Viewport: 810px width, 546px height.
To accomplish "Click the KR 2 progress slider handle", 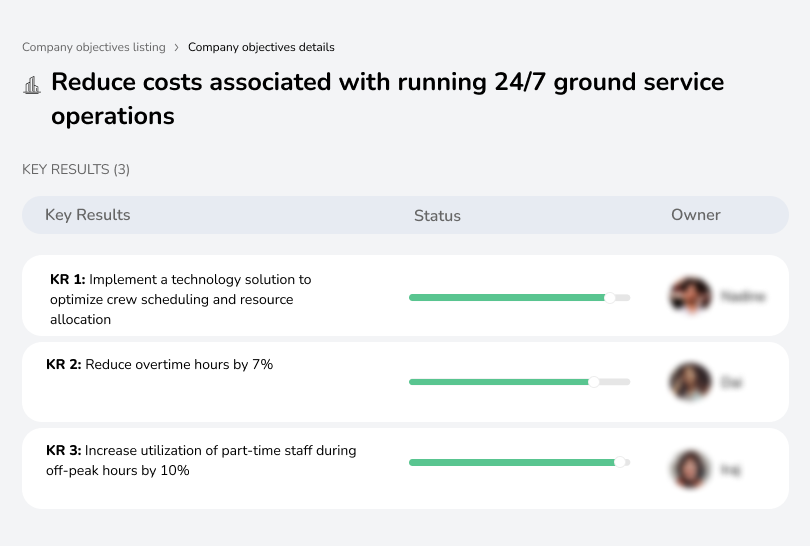I will tap(594, 381).
